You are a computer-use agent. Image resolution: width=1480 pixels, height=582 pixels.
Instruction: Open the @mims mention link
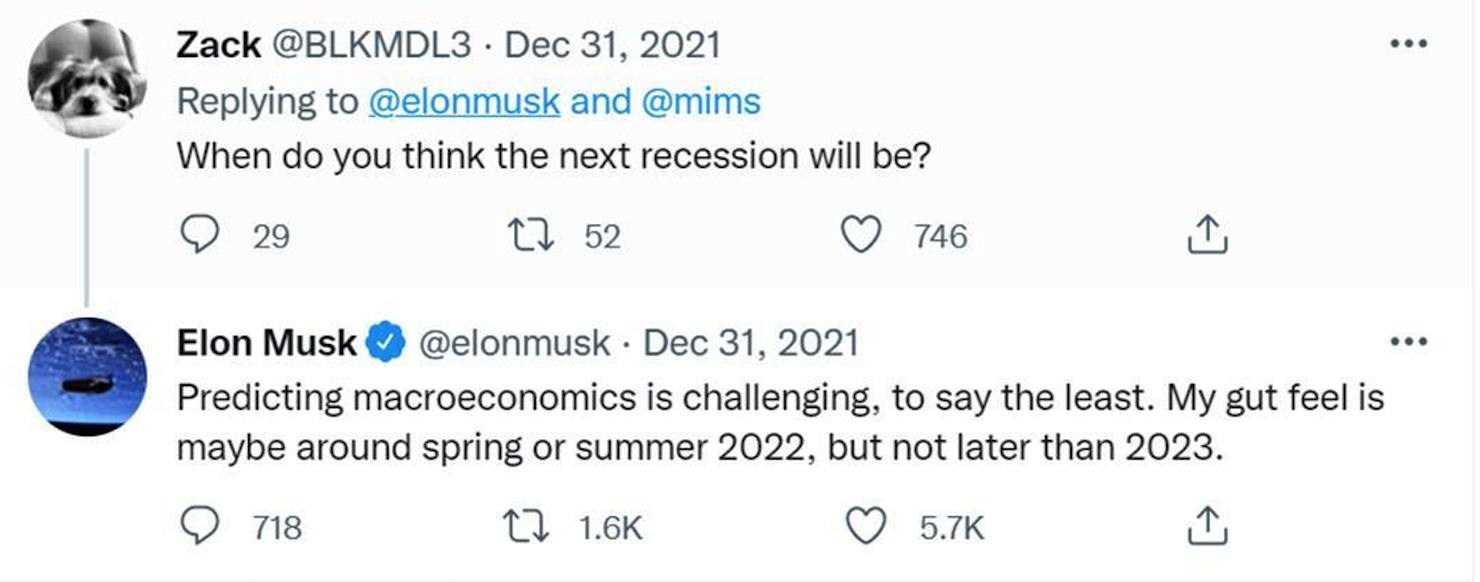pos(700,101)
